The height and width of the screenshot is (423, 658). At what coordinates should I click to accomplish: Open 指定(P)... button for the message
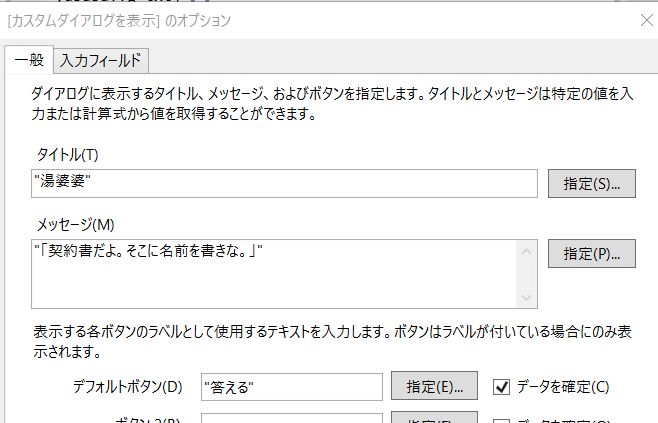(x=592, y=253)
